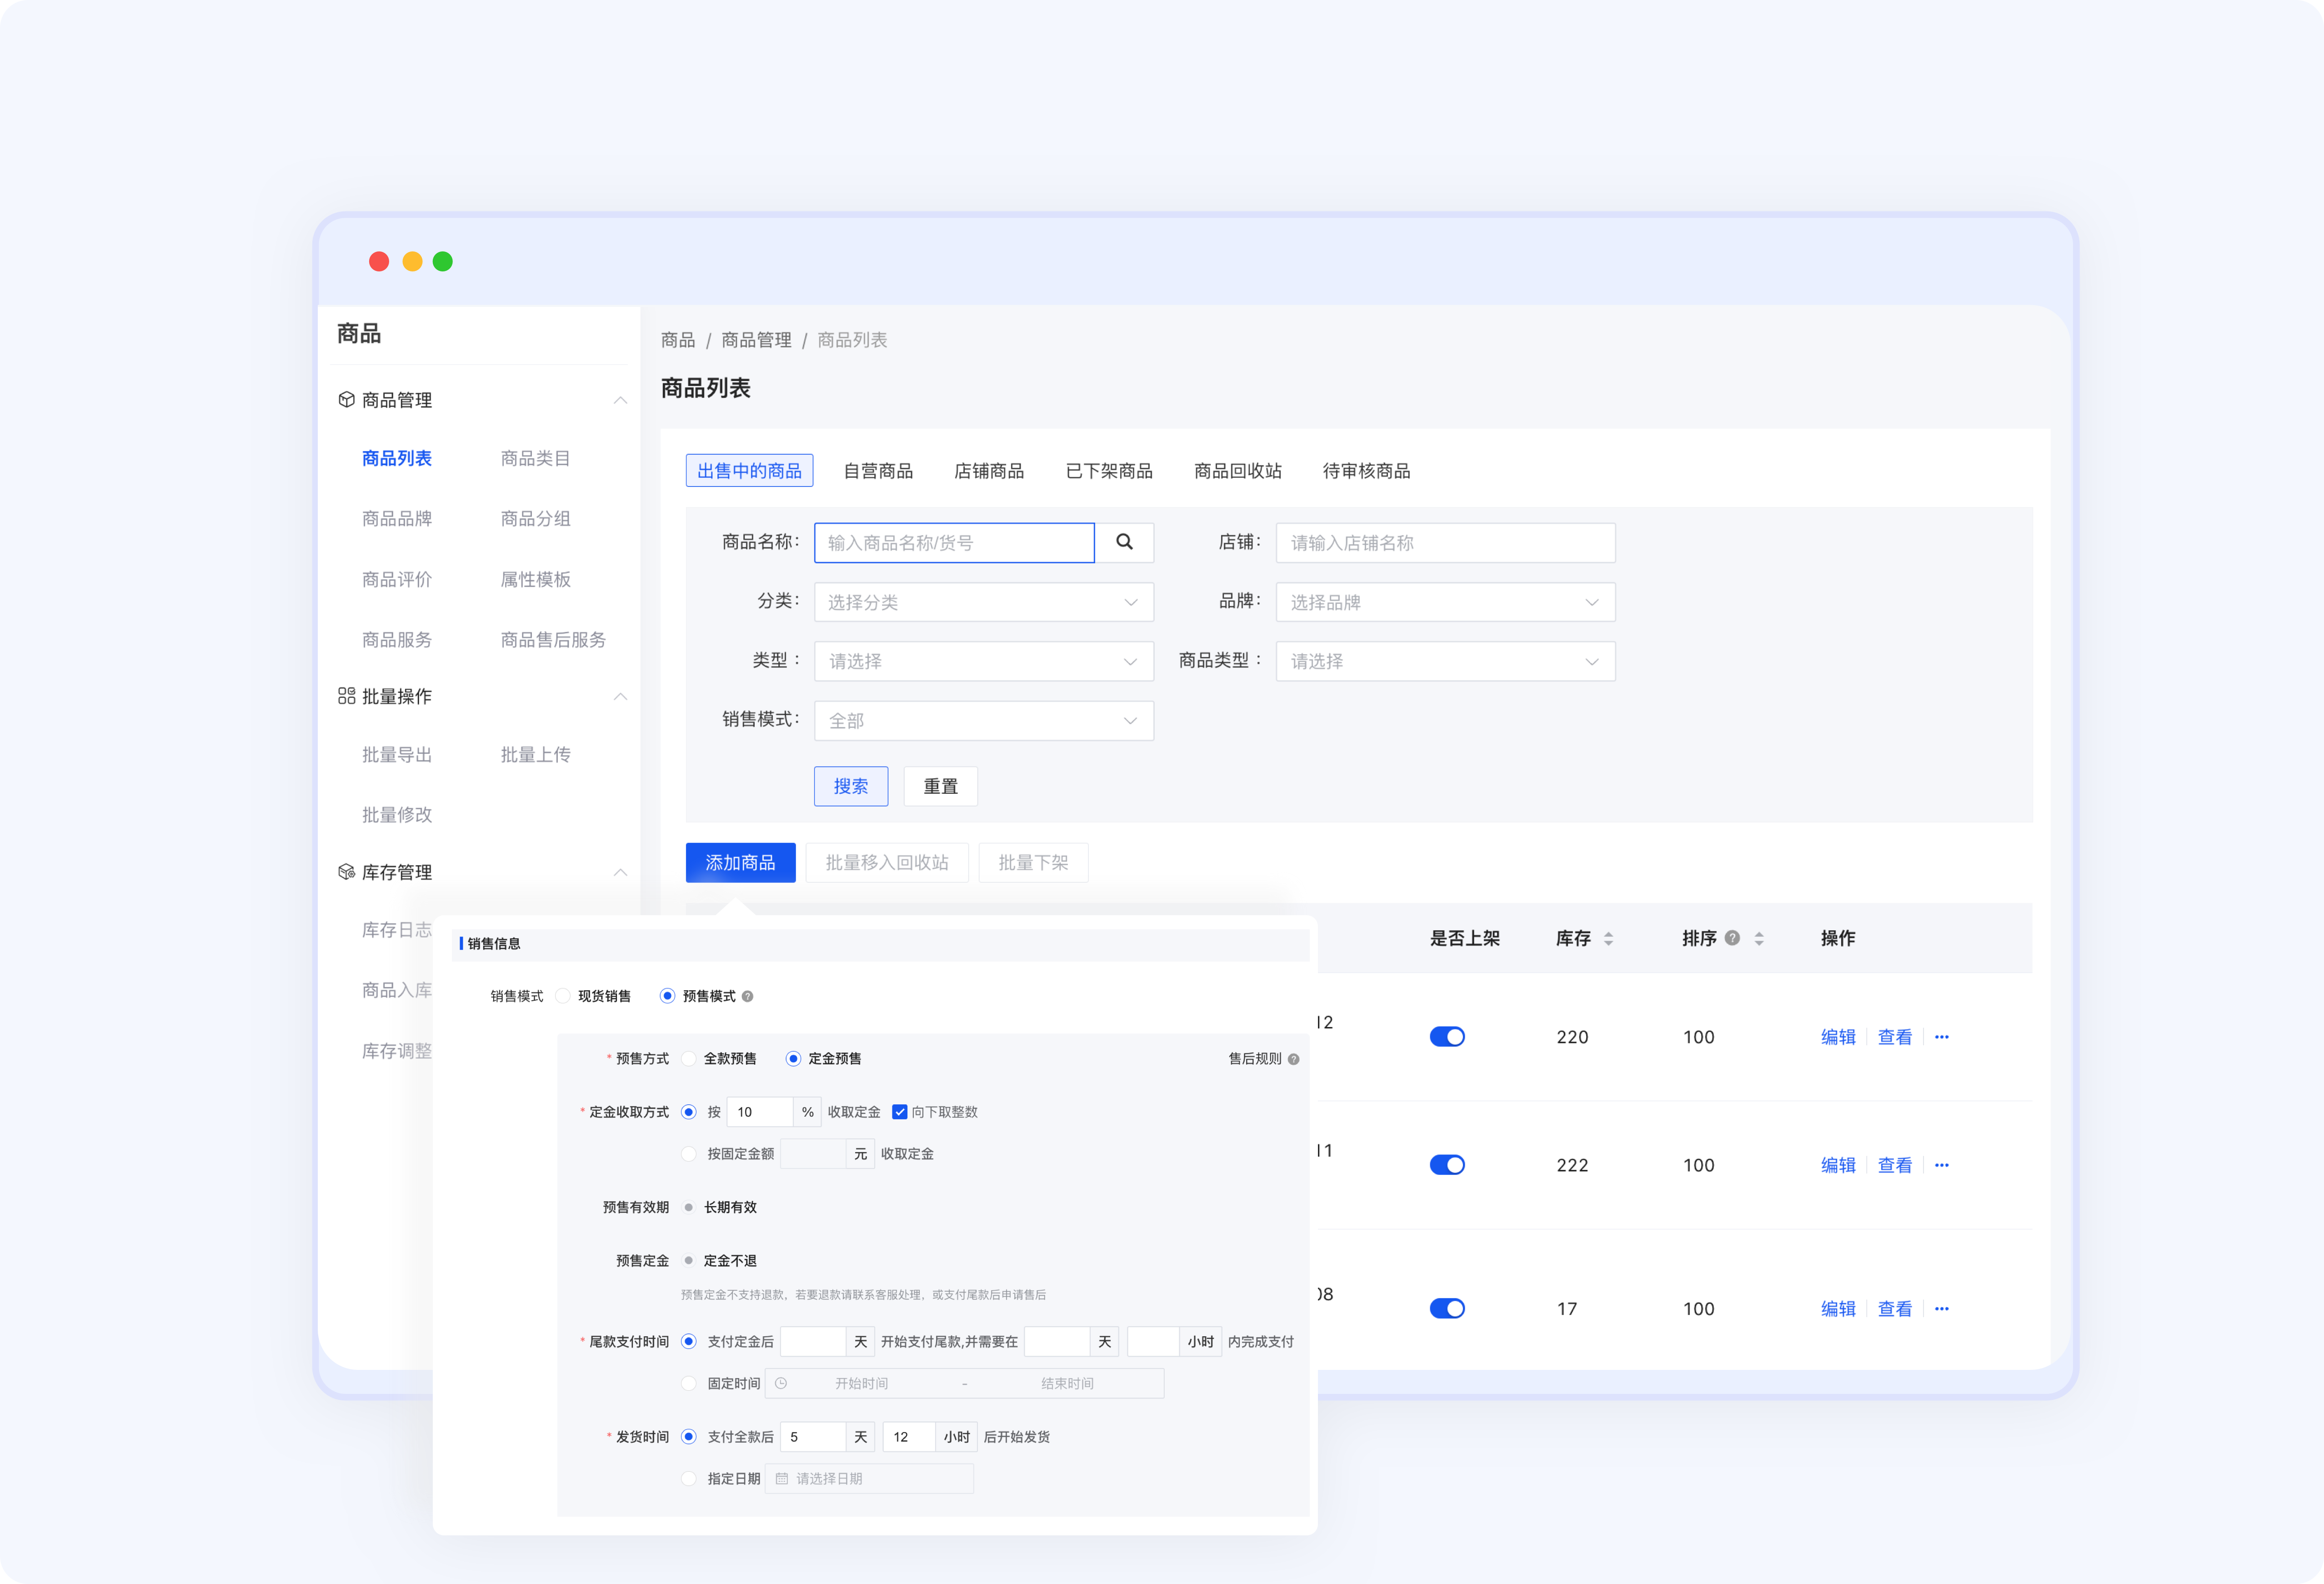Click help icon next to 排序 column
Screen dimensions: 2324x1584
(x=1732, y=938)
